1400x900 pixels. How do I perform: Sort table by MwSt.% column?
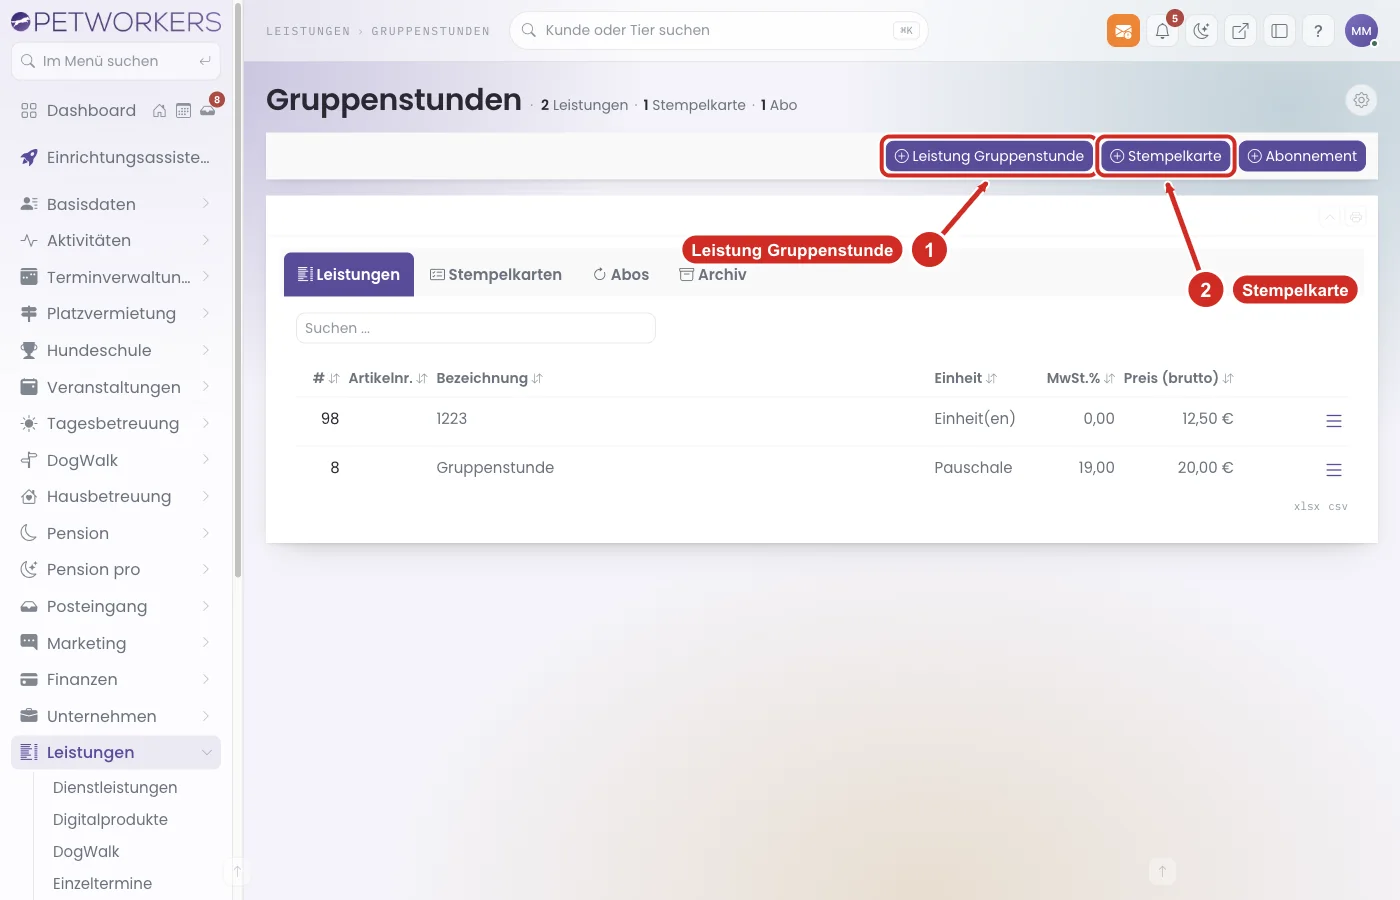click(1081, 378)
